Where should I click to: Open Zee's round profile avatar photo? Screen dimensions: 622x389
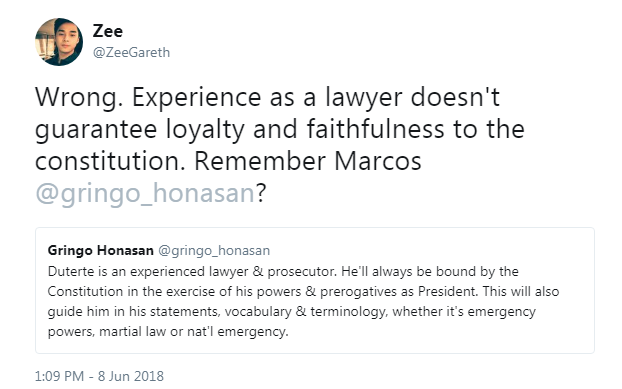(x=59, y=42)
